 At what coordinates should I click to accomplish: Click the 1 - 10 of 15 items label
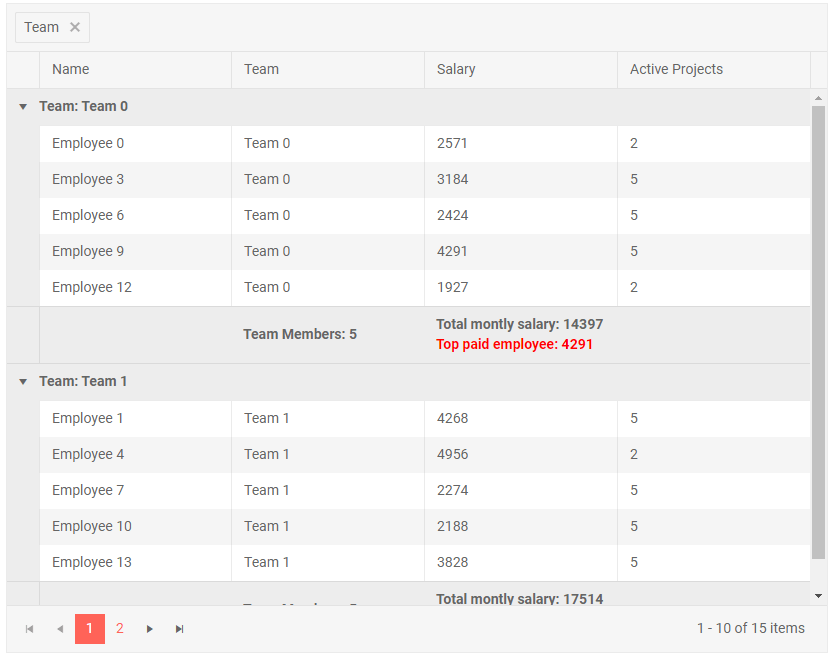(751, 629)
